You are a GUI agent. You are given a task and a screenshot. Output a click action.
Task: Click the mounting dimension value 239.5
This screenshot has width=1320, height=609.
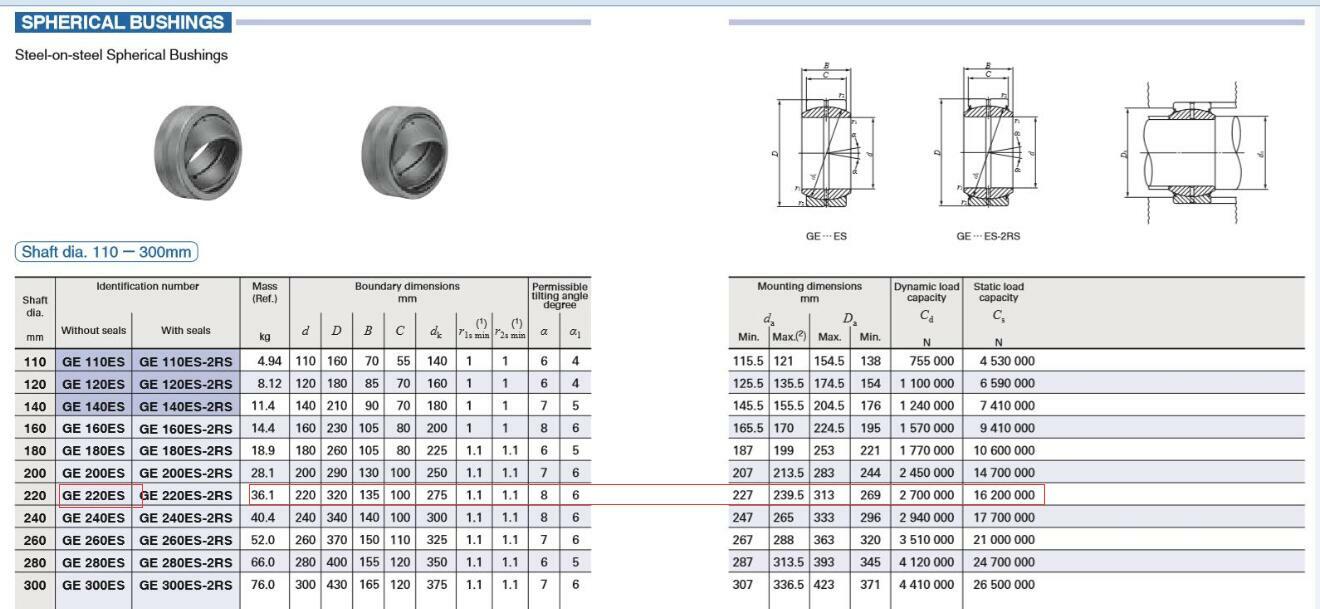789,495
